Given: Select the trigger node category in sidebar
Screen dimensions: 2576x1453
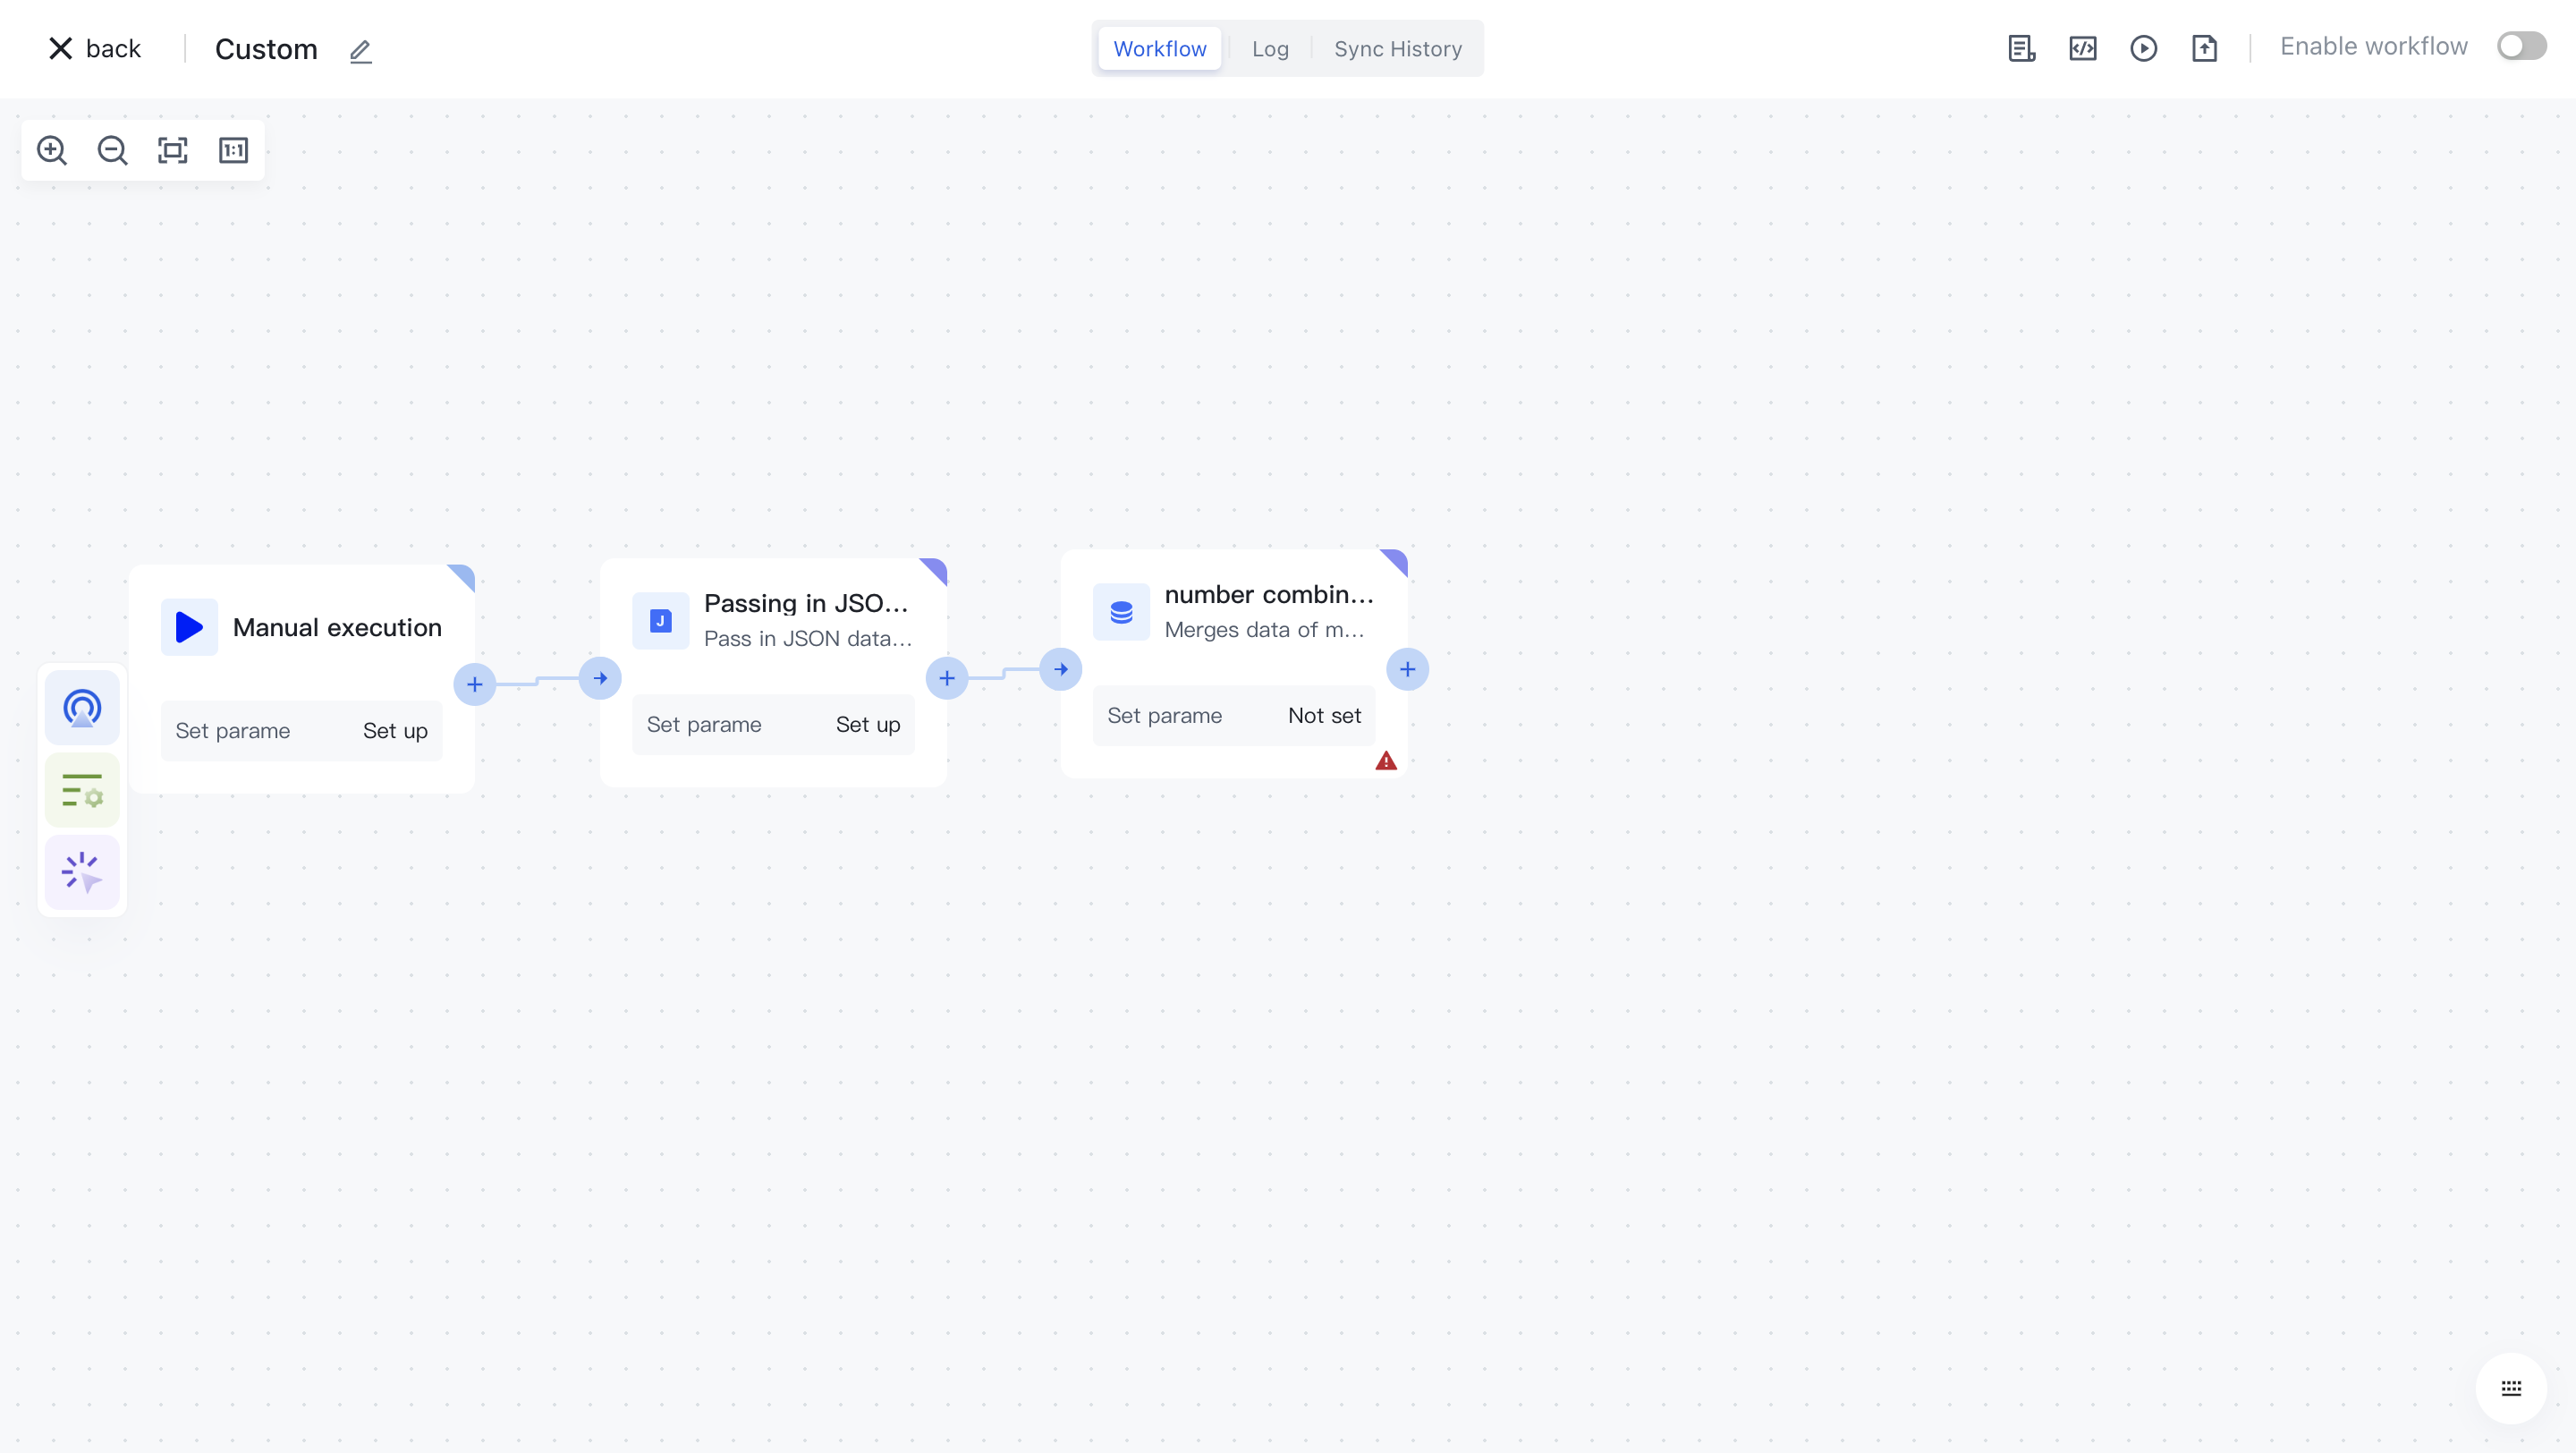Looking at the screenshot, I should 82,708.
